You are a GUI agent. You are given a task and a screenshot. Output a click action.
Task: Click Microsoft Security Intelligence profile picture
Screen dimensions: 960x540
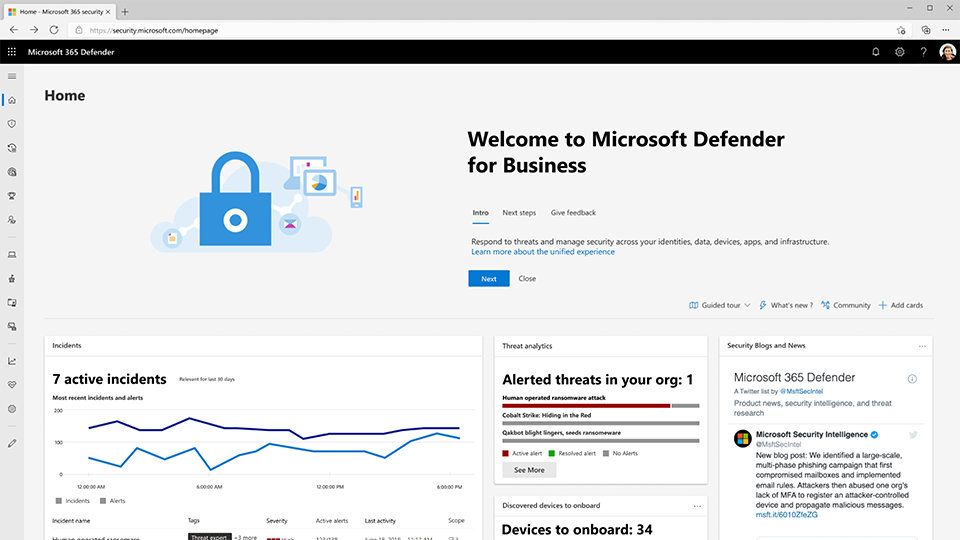tap(743, 438)
